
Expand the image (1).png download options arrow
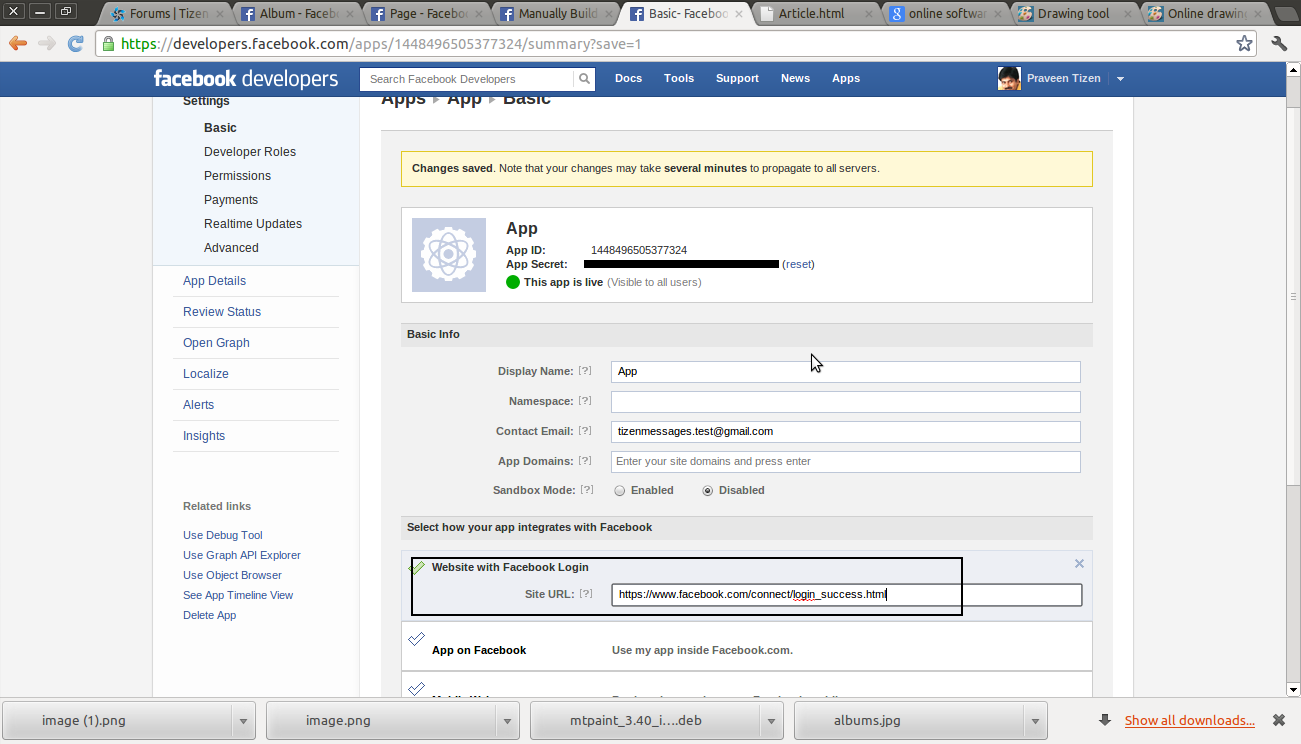242,720
